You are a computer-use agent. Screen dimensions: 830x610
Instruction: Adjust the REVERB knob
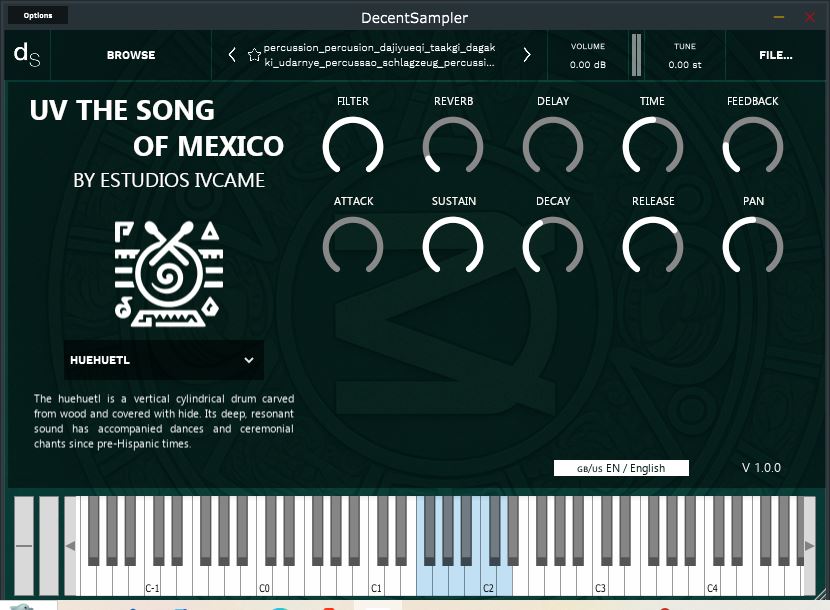pyautogui.click(x=453, y=147)
